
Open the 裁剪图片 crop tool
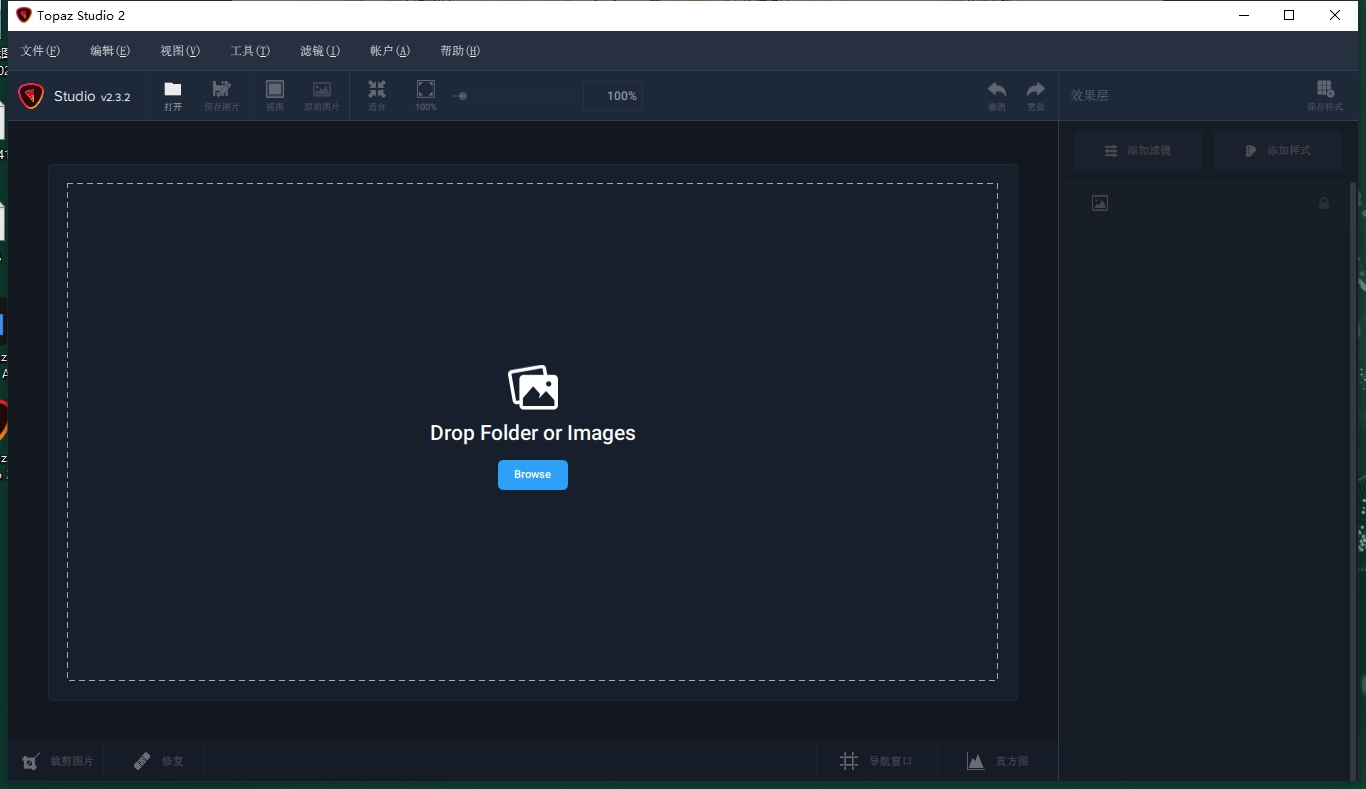(58, 761)
